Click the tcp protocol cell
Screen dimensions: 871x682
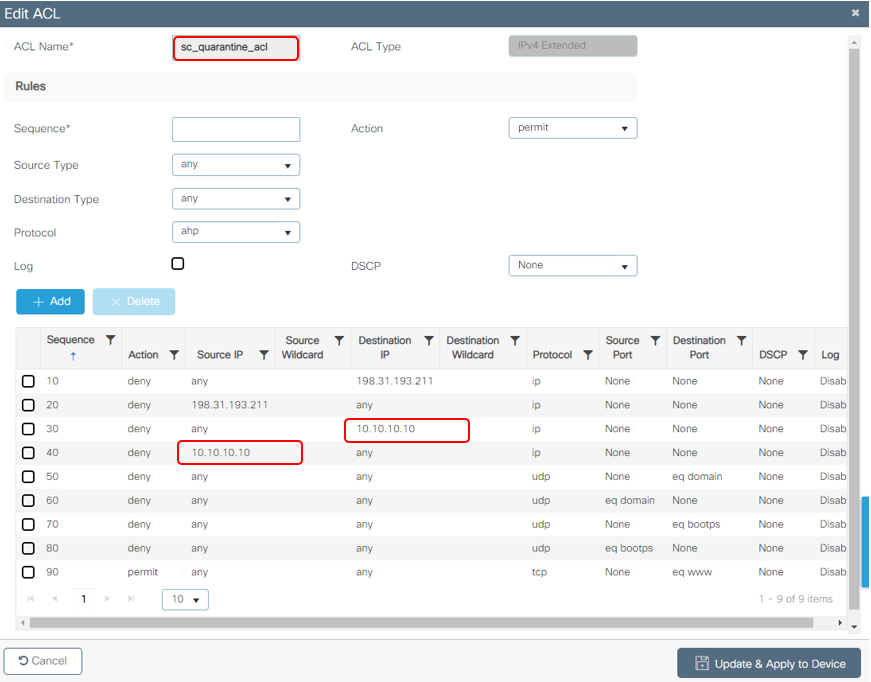tap(539, 573)
